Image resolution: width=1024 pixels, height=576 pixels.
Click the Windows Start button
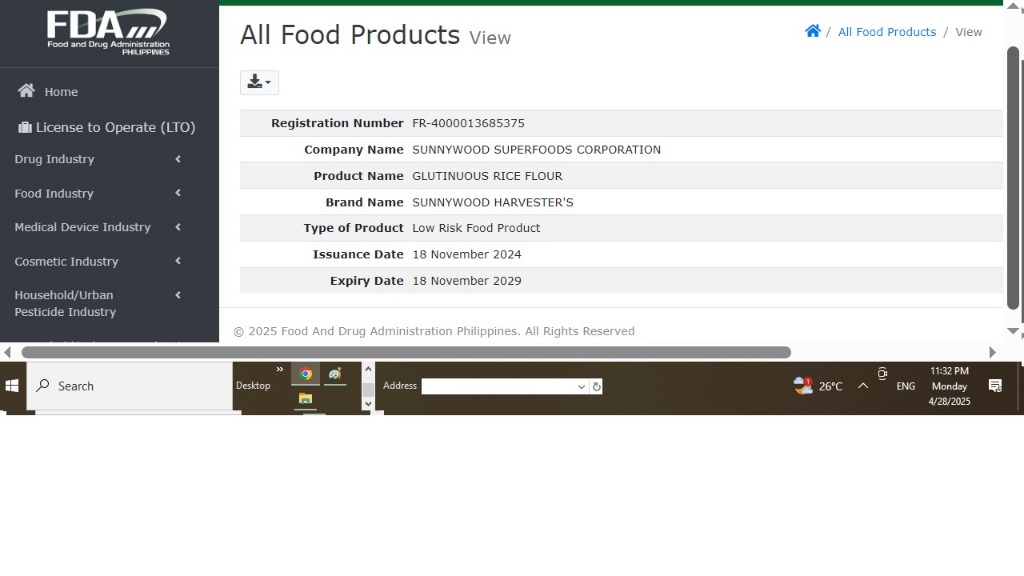[x=12, y=386]
